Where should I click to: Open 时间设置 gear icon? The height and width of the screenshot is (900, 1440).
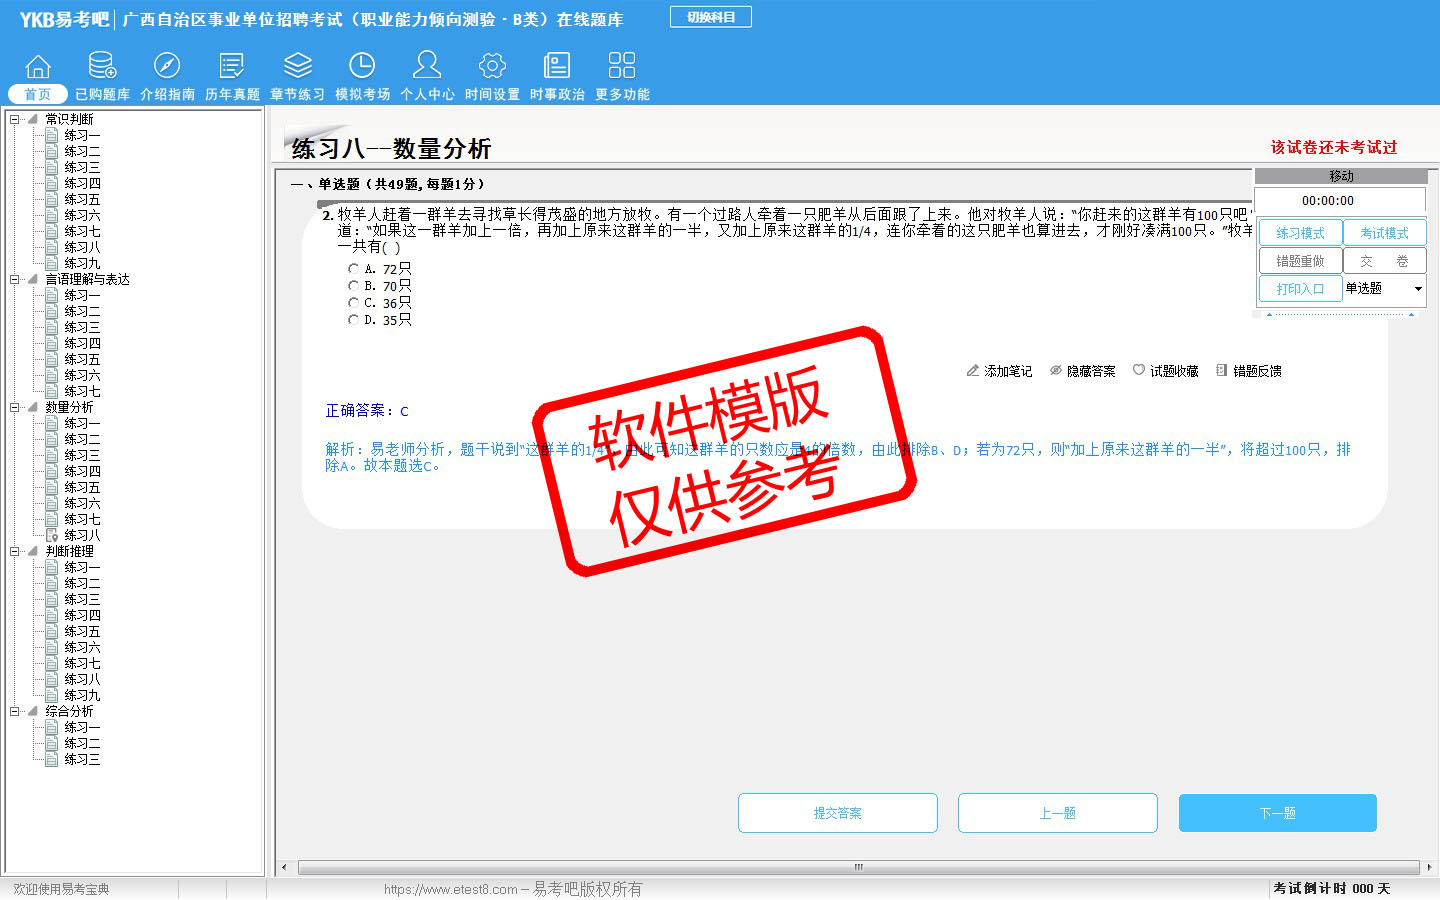(492, 67)
